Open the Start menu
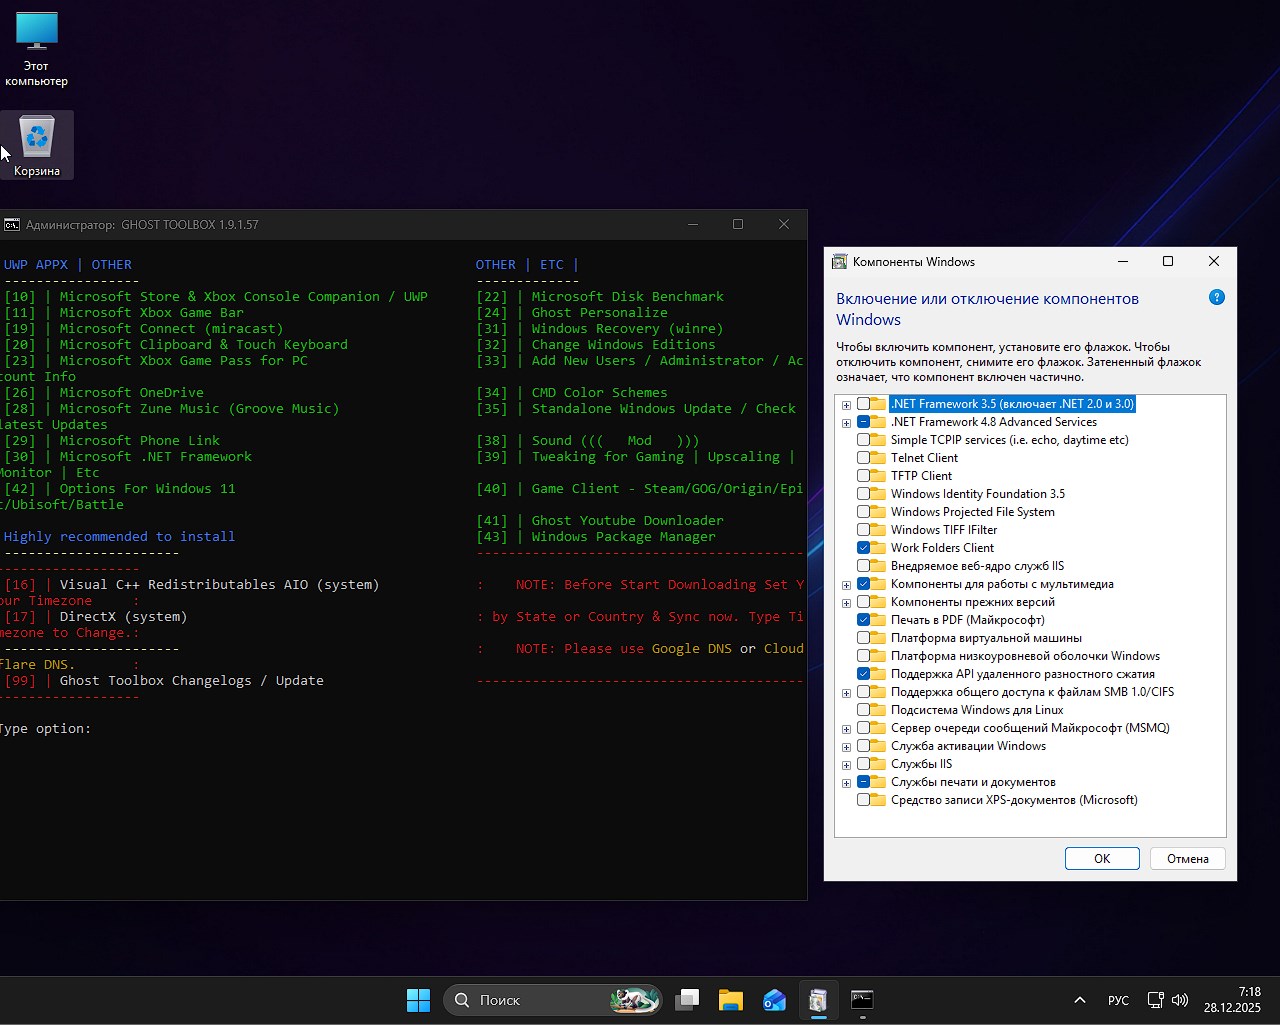Screen dimensions: 1280x1025 coord(418,999)
